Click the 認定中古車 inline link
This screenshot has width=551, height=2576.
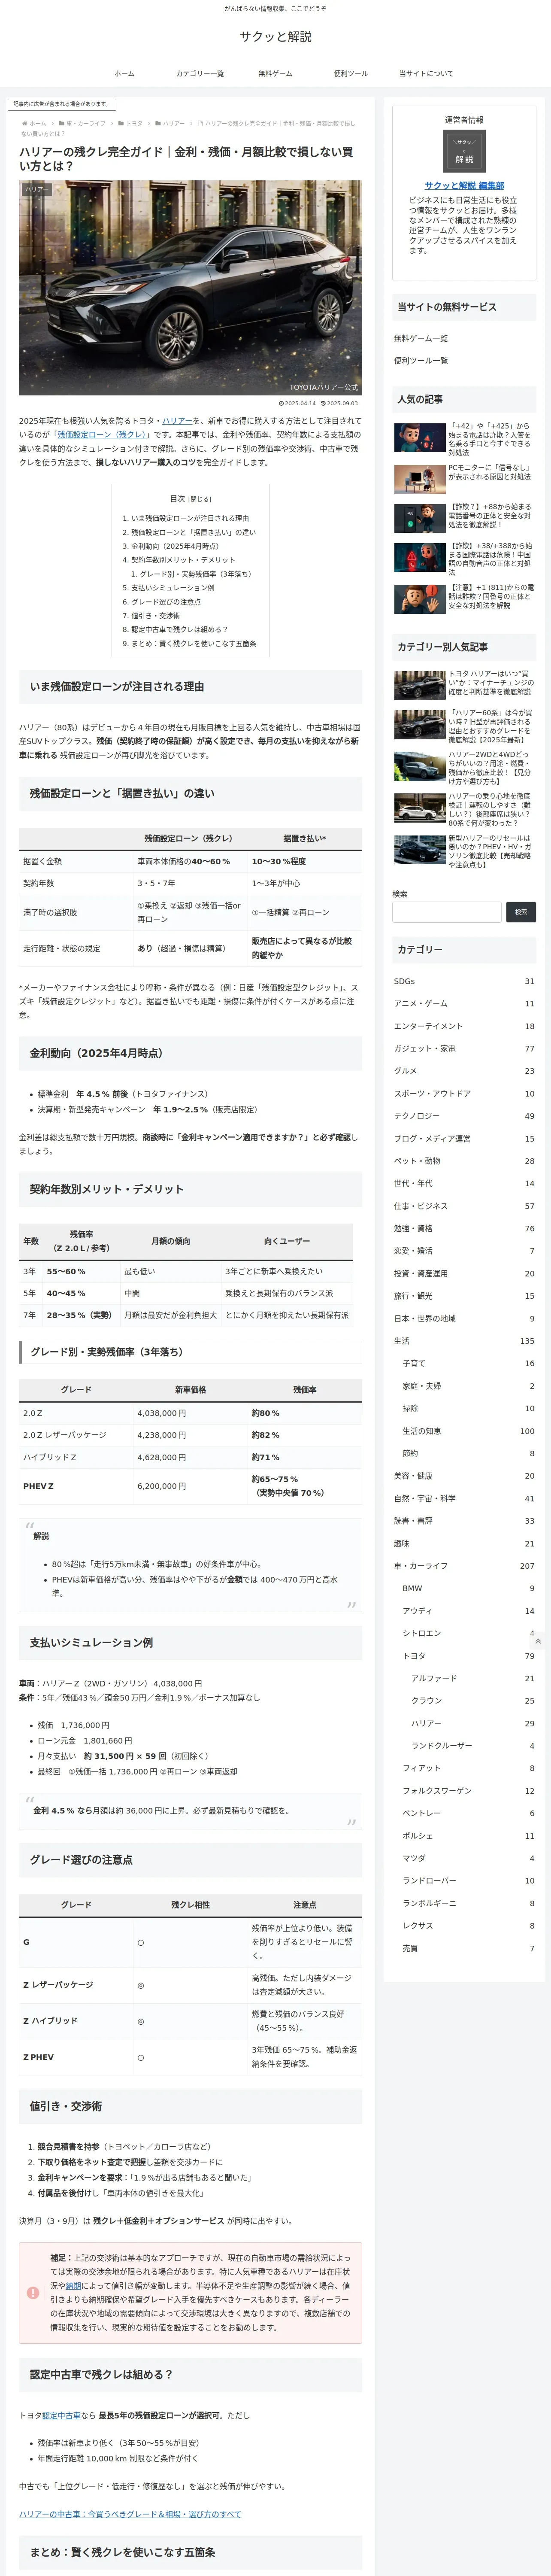61,2415
